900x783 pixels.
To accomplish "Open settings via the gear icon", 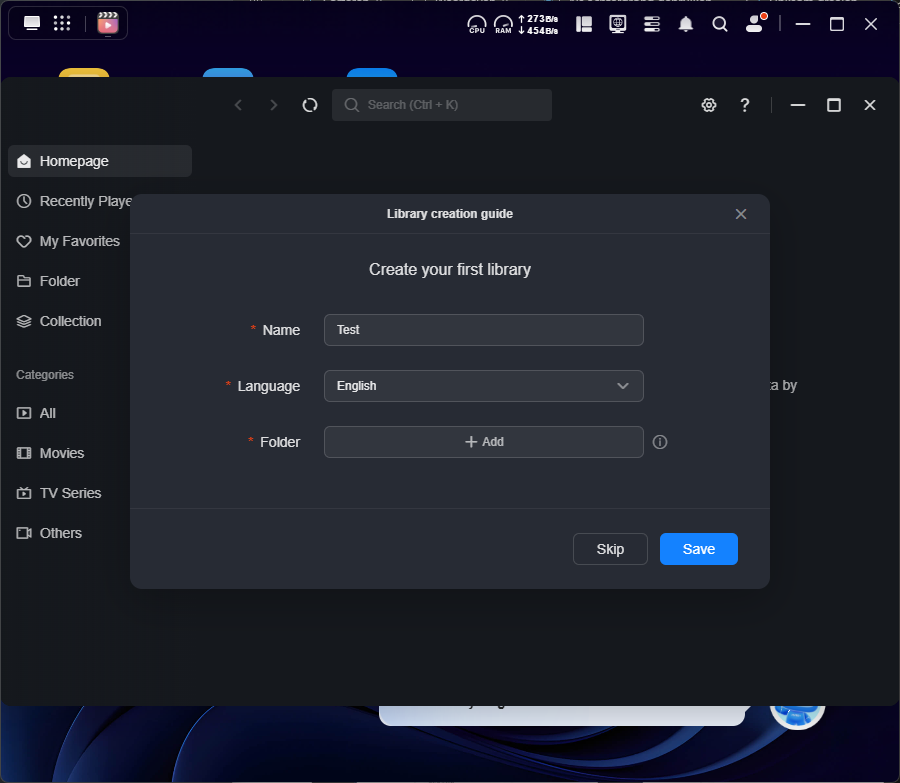I will click(x=709, y=105).
